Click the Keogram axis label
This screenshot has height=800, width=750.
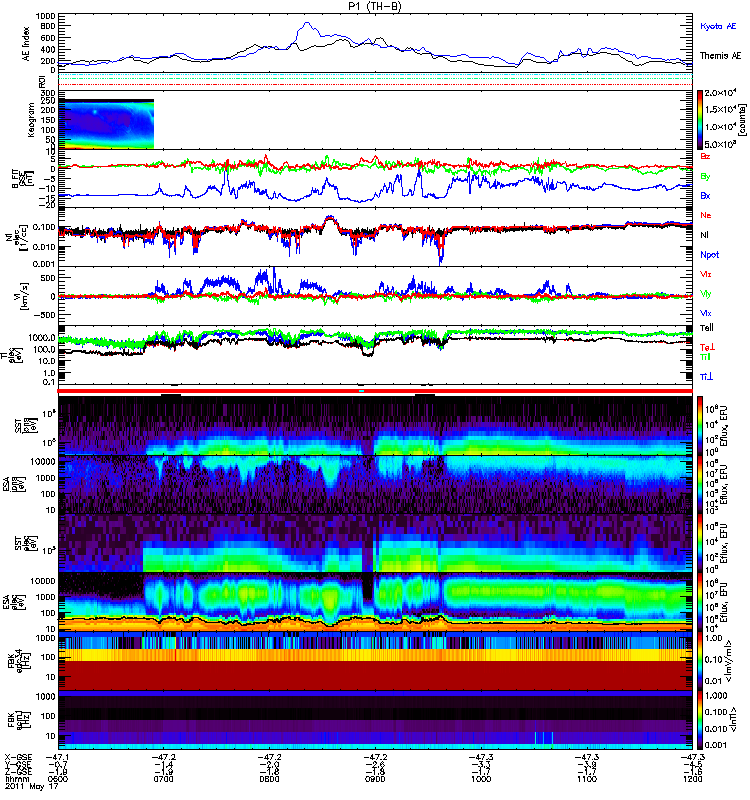tap(31, 119)
